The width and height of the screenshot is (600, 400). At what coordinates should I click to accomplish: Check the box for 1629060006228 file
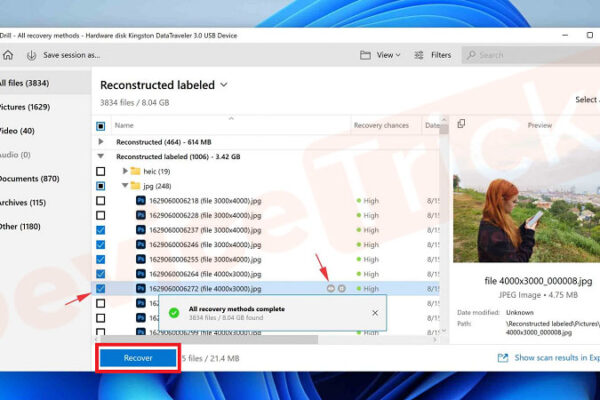[x=101, y=215]
